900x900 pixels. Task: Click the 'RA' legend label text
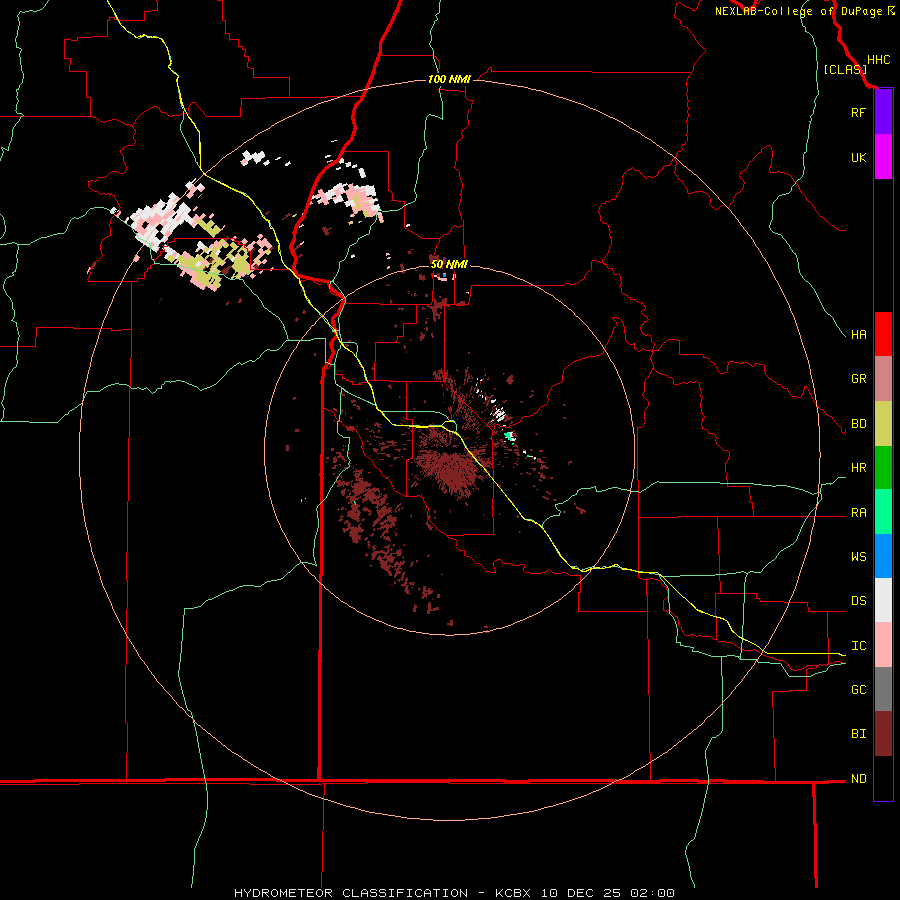point(858,513)
